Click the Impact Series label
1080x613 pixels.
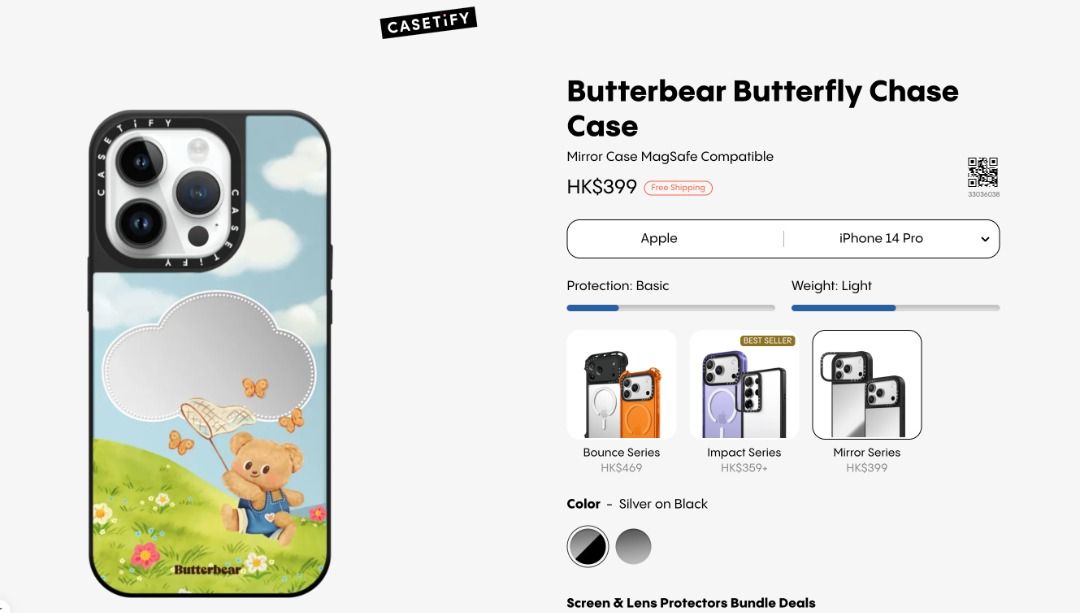[x=744, y=453]
